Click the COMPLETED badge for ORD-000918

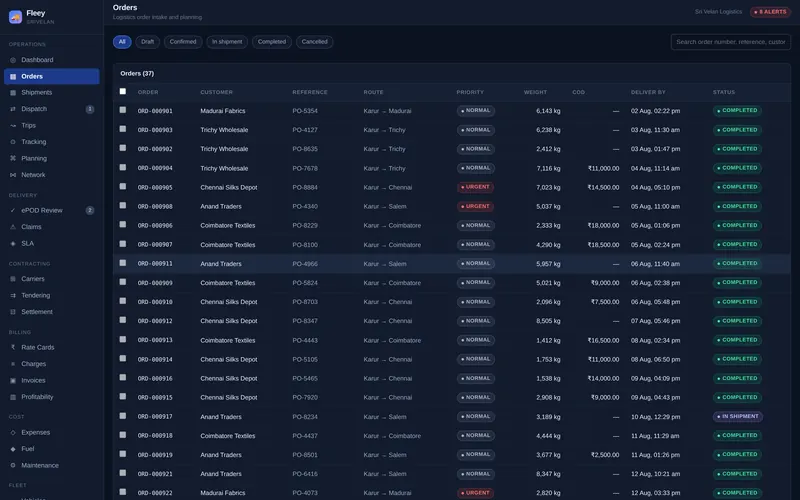(737, 436)
